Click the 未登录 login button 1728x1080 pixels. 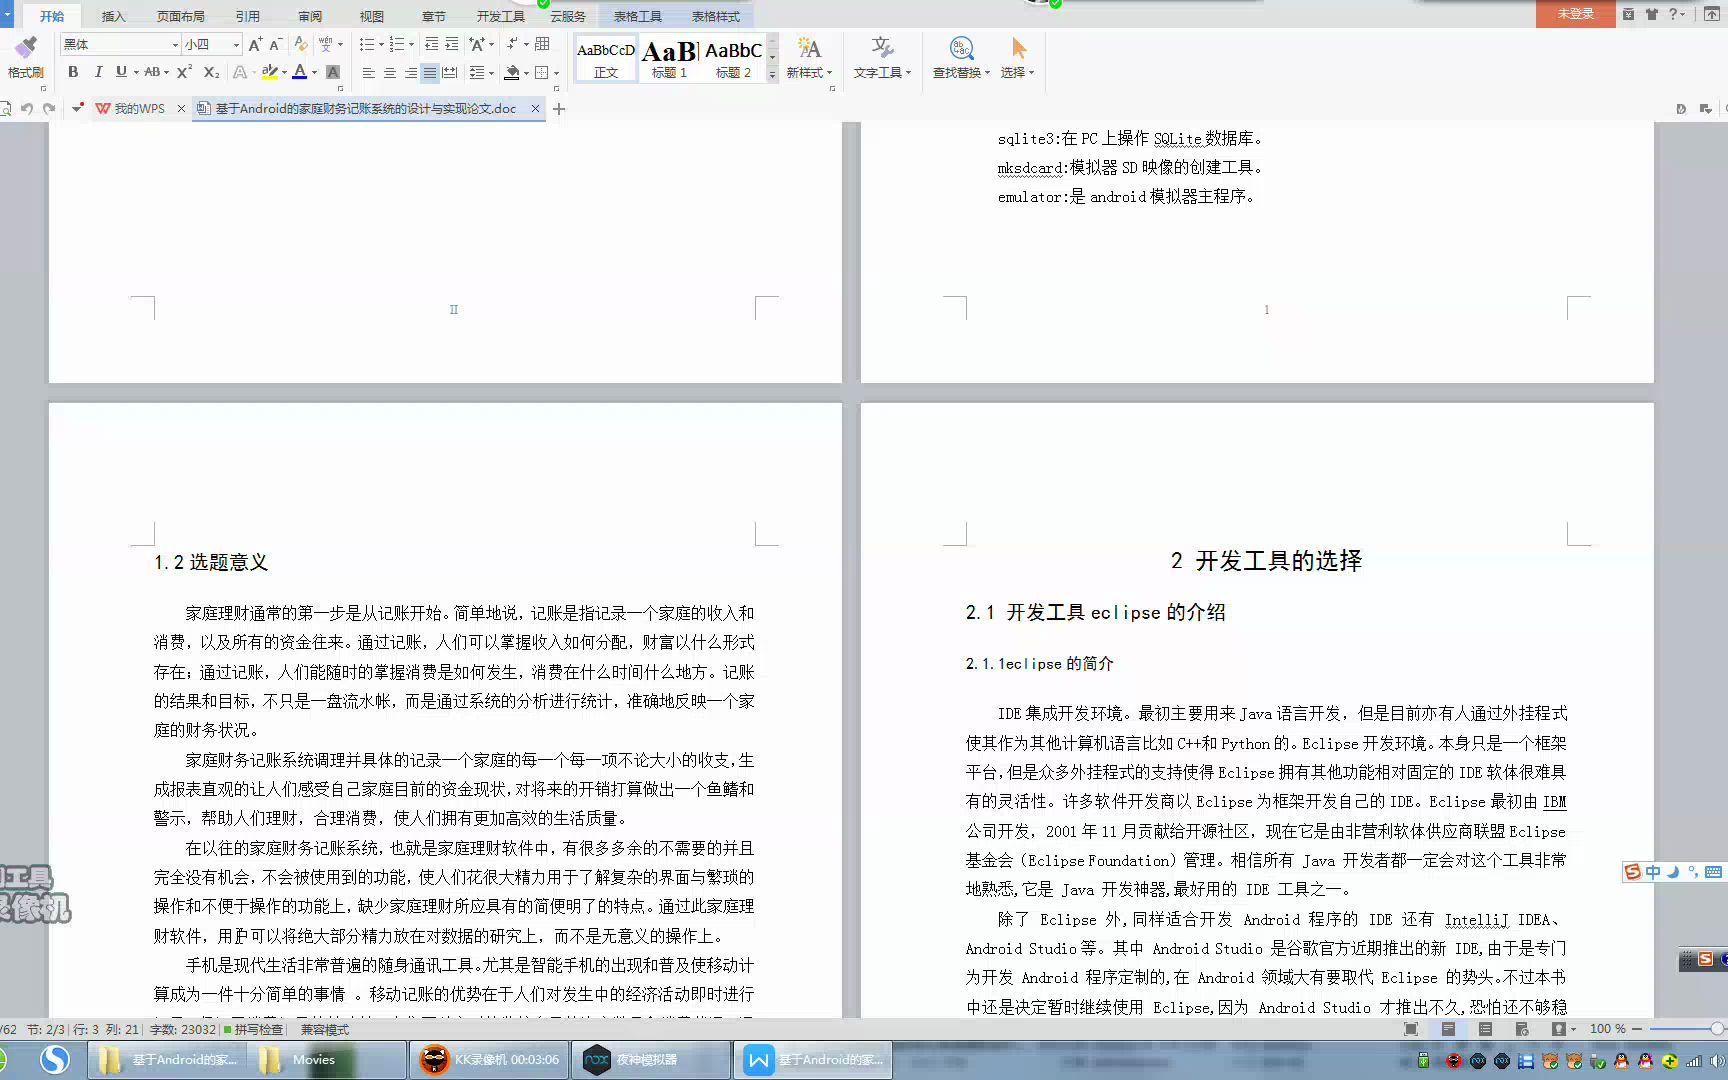tap(1575, 14)
